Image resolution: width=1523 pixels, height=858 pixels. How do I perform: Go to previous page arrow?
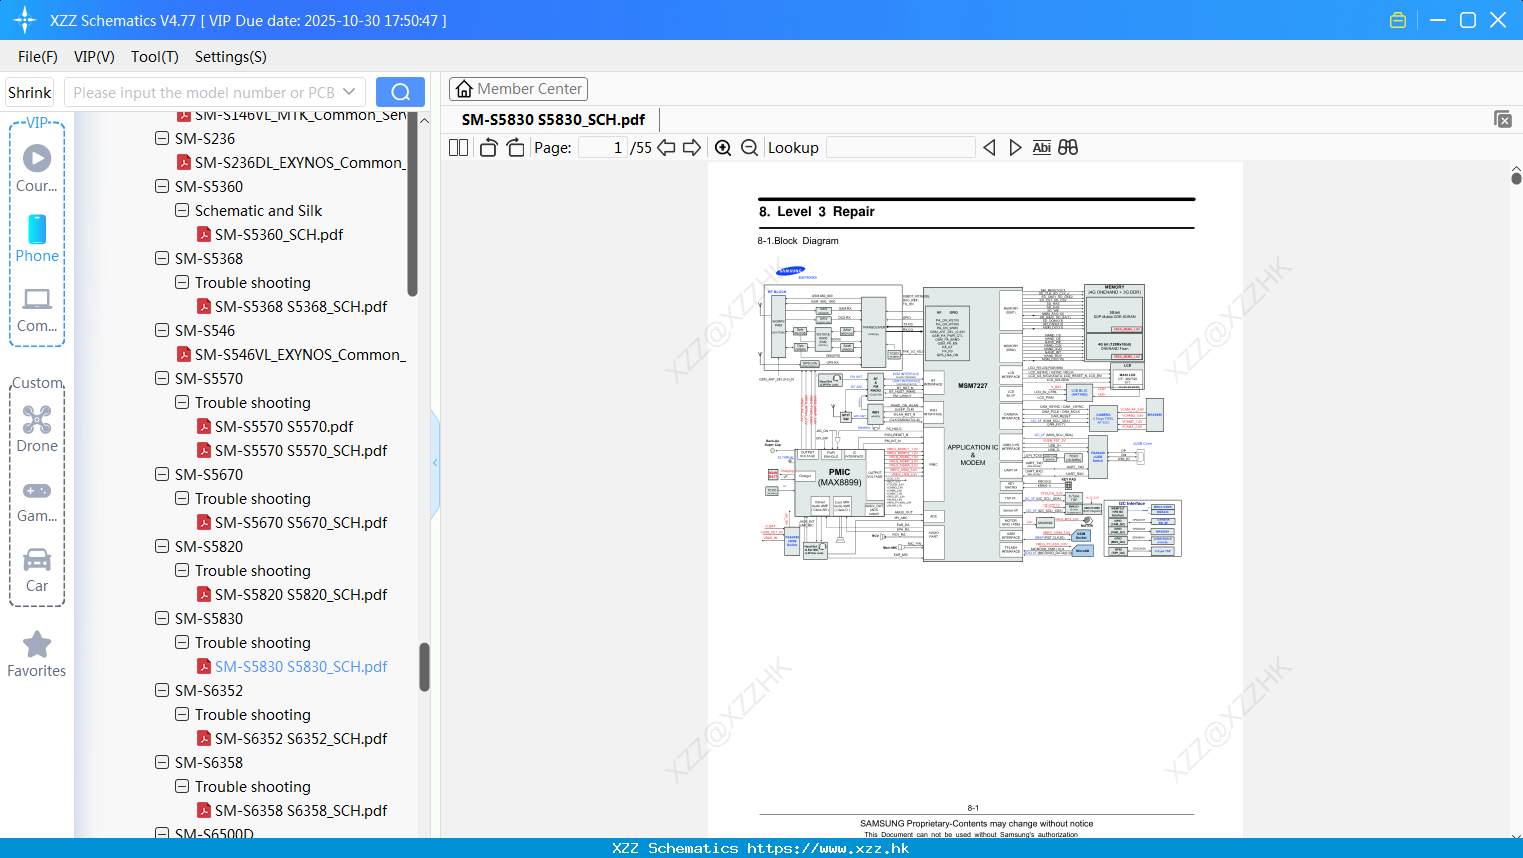coord(666,147)
